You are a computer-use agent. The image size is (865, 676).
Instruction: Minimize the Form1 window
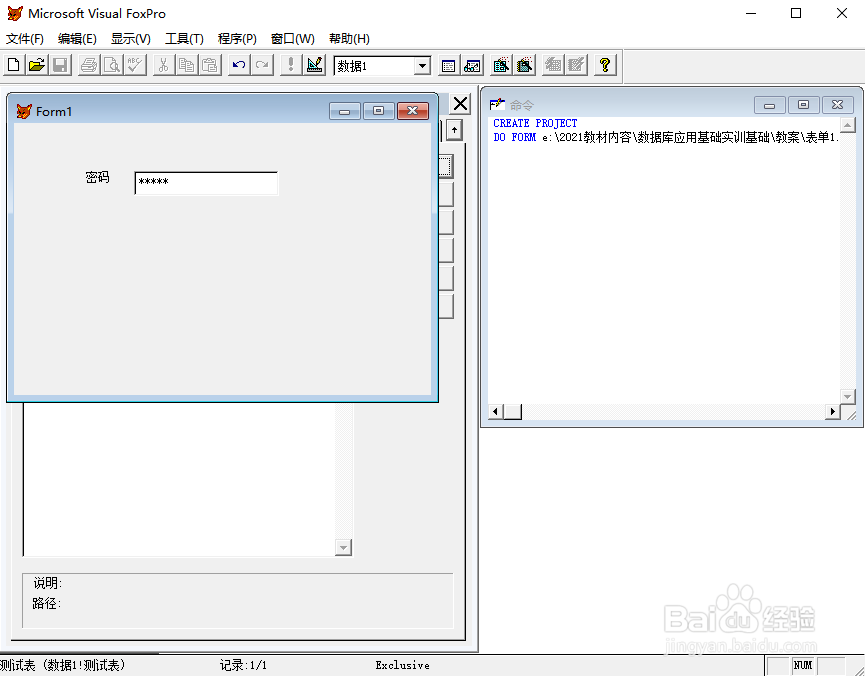pyautogui.click(x=345, y=111)
